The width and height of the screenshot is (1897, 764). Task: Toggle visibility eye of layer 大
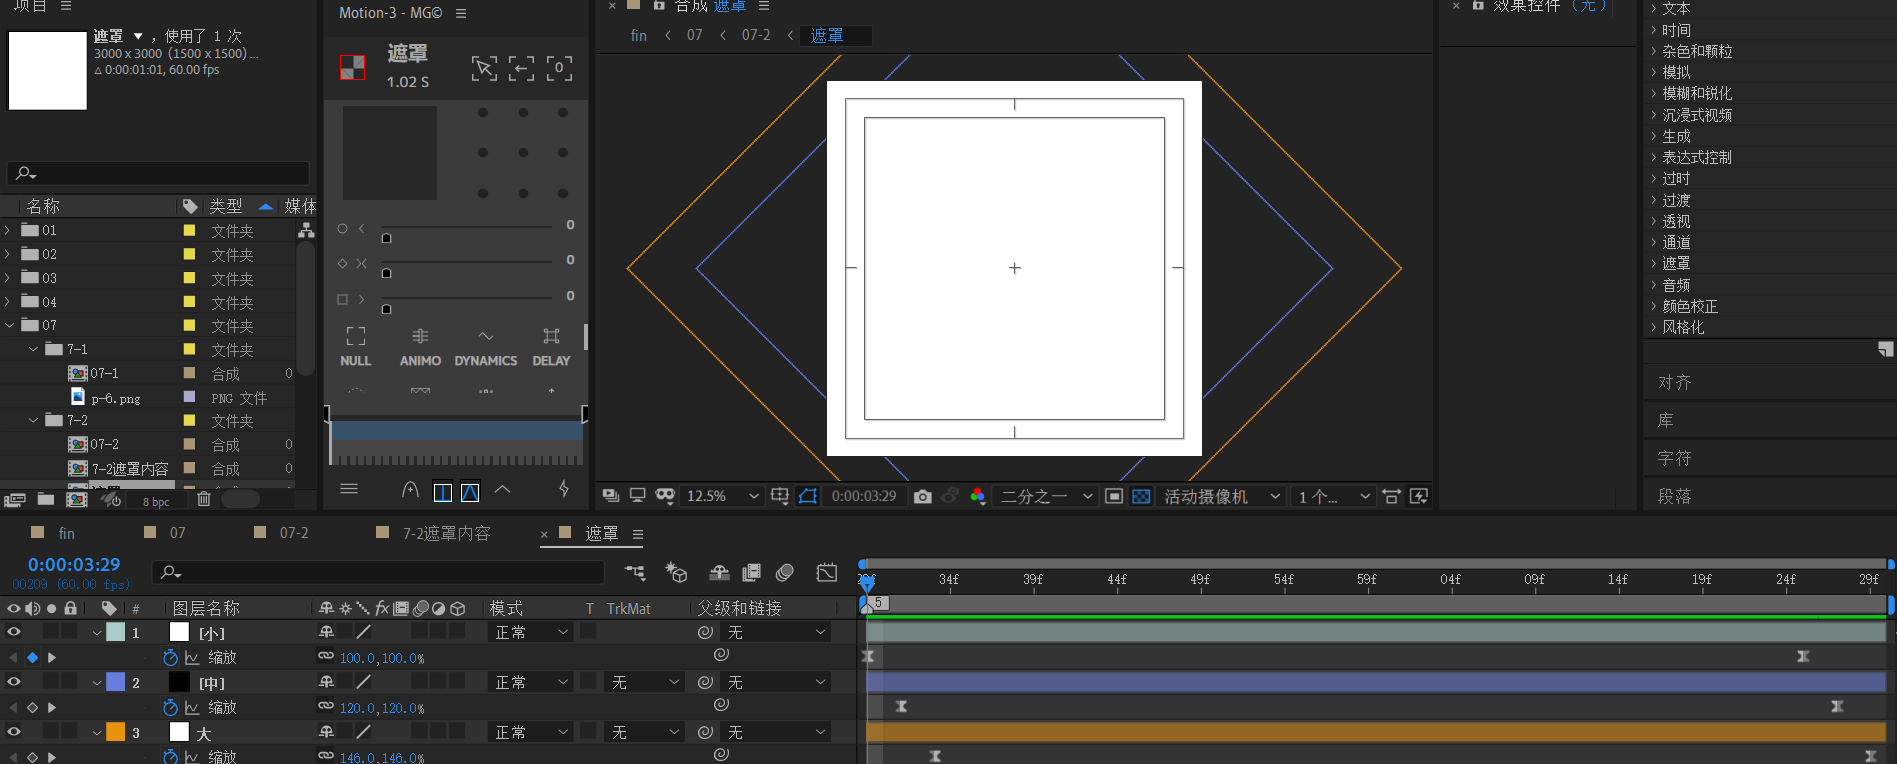tap(14, 732)
